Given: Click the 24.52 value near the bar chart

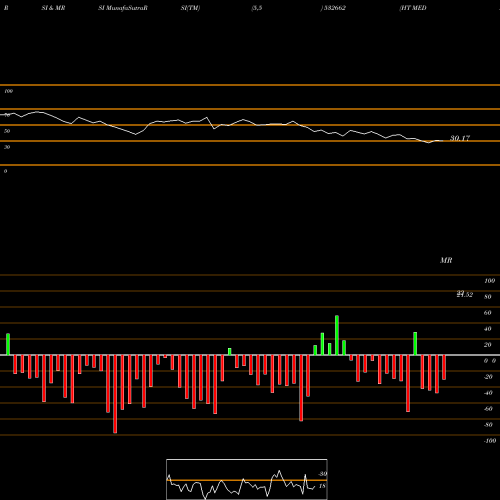Looking at the screenshot, I should [x=465, y=294].
